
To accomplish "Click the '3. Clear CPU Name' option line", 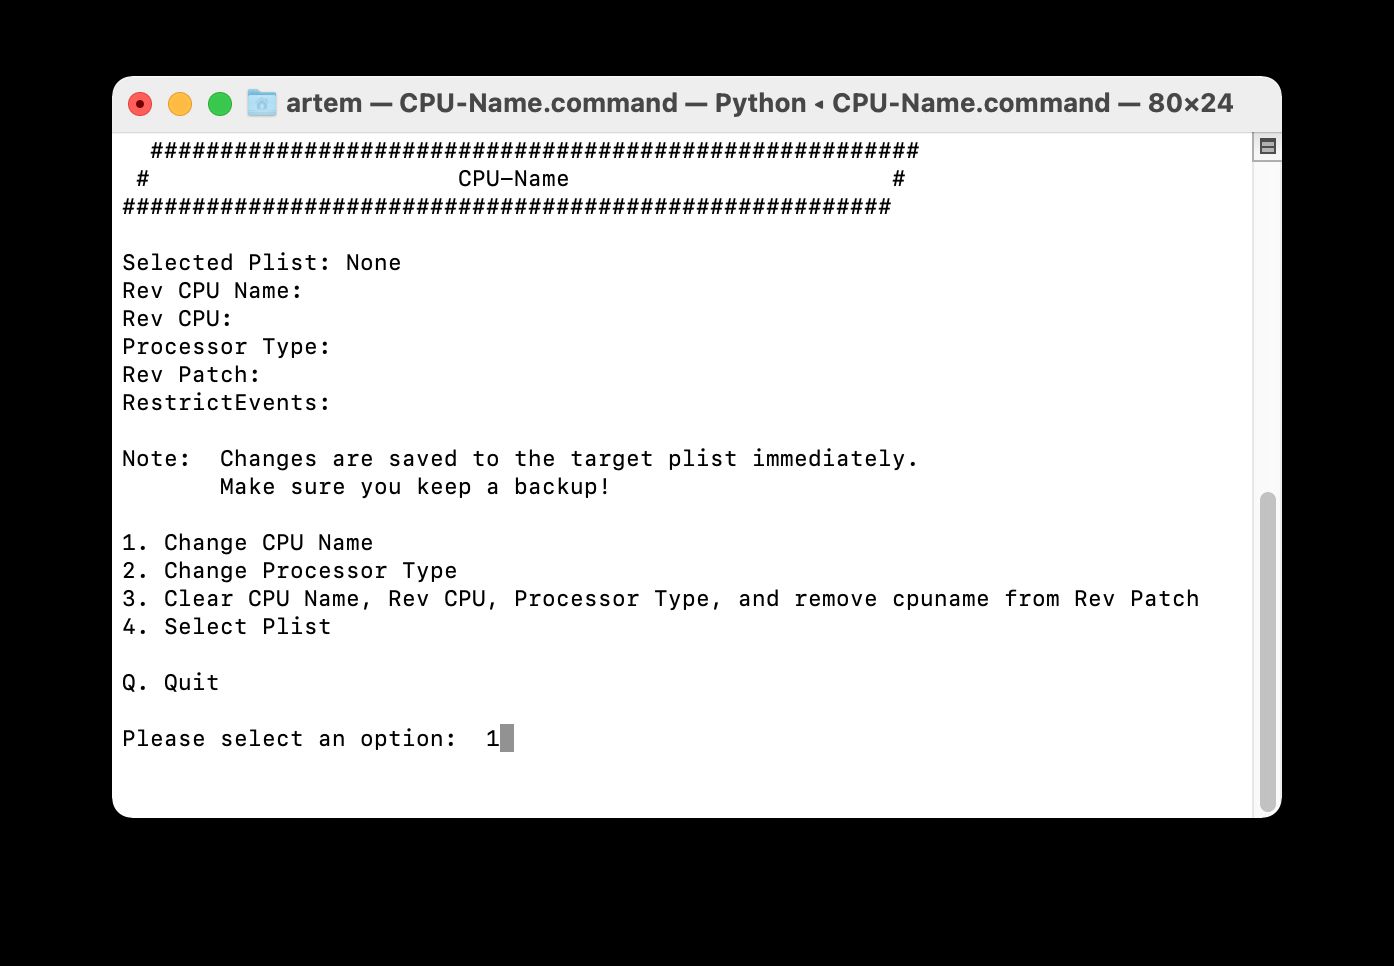I will (660, 599).
